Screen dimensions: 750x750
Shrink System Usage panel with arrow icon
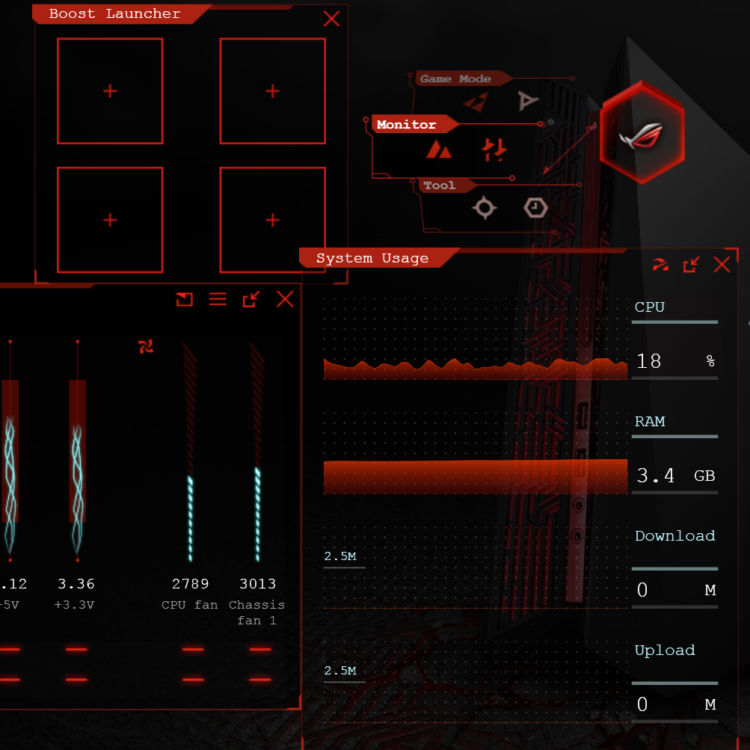point(691,265)
